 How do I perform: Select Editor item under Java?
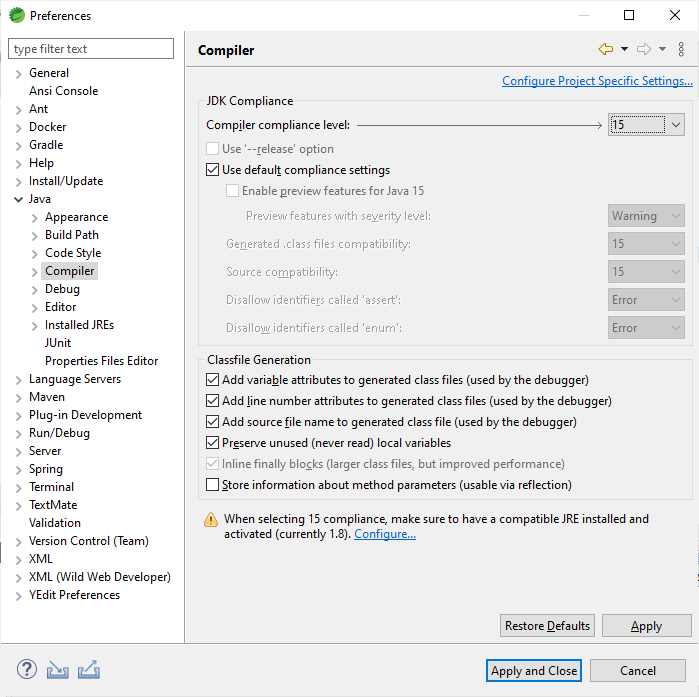[61, 307]
